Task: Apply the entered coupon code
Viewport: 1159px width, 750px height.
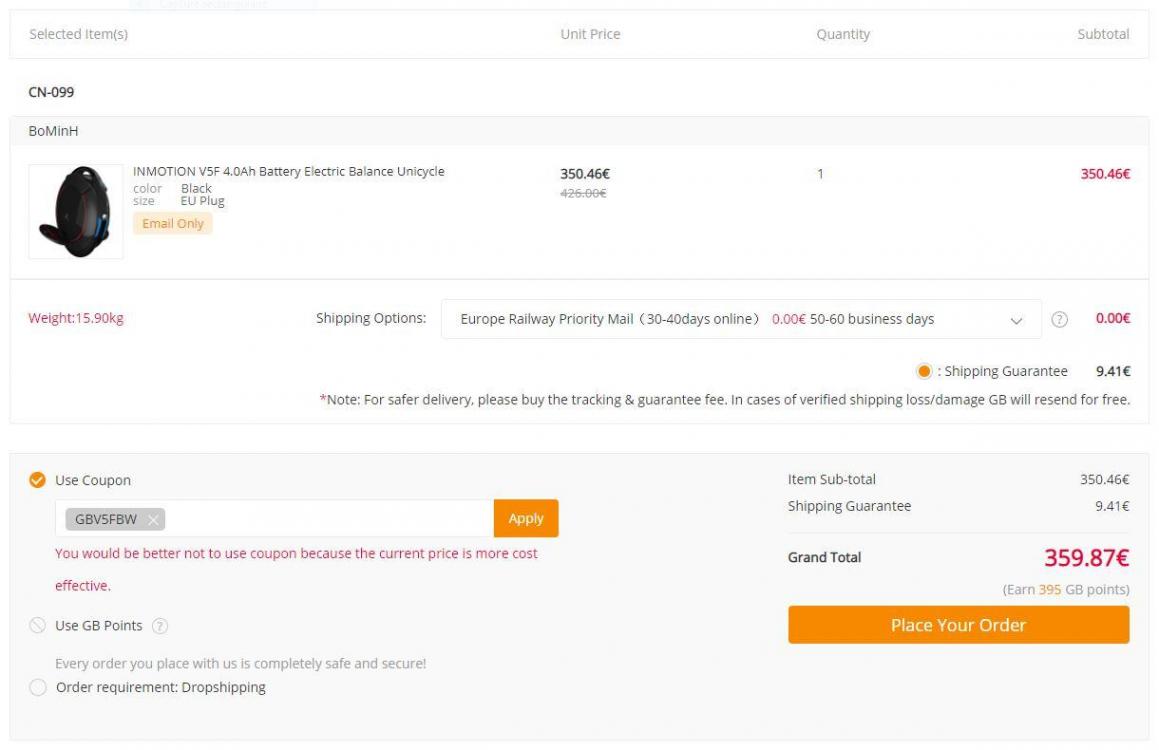Action: (526, 519)
